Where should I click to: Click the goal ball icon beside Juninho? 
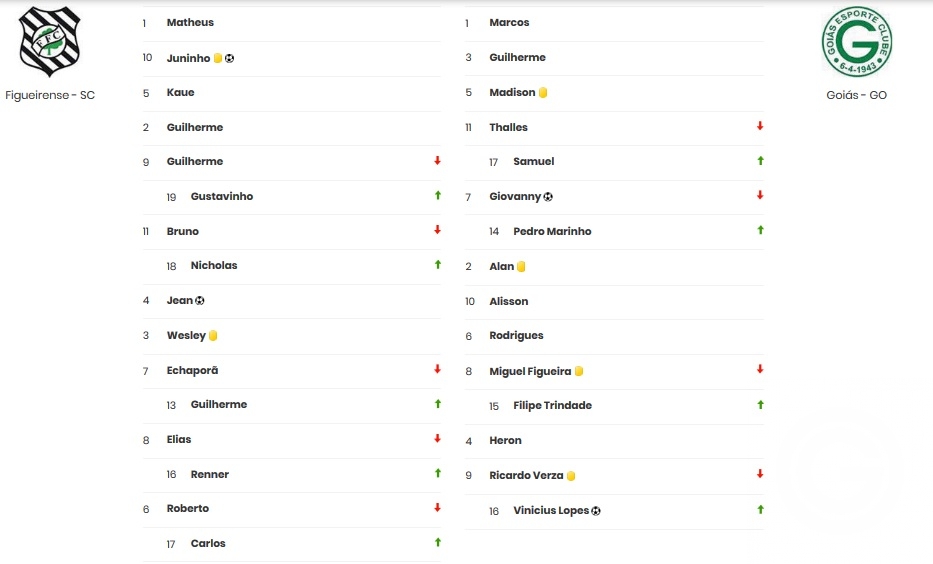[230, 58]
